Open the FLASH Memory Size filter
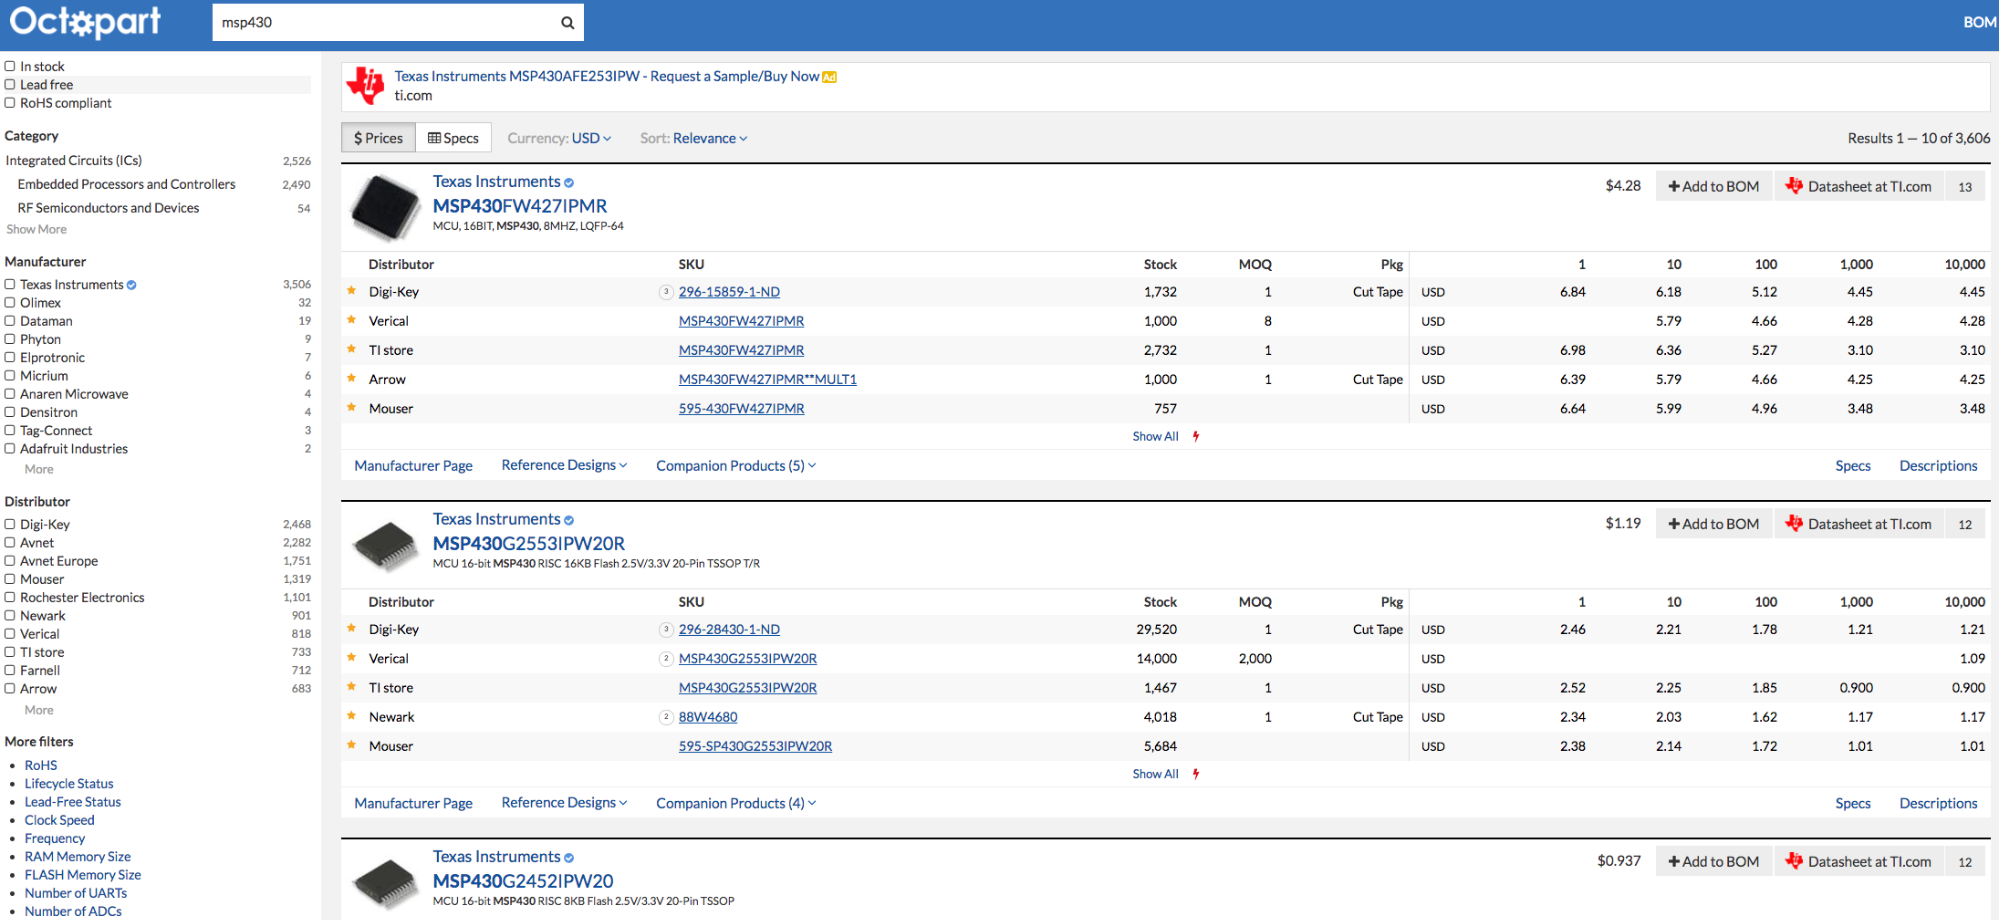 (83, 875)
